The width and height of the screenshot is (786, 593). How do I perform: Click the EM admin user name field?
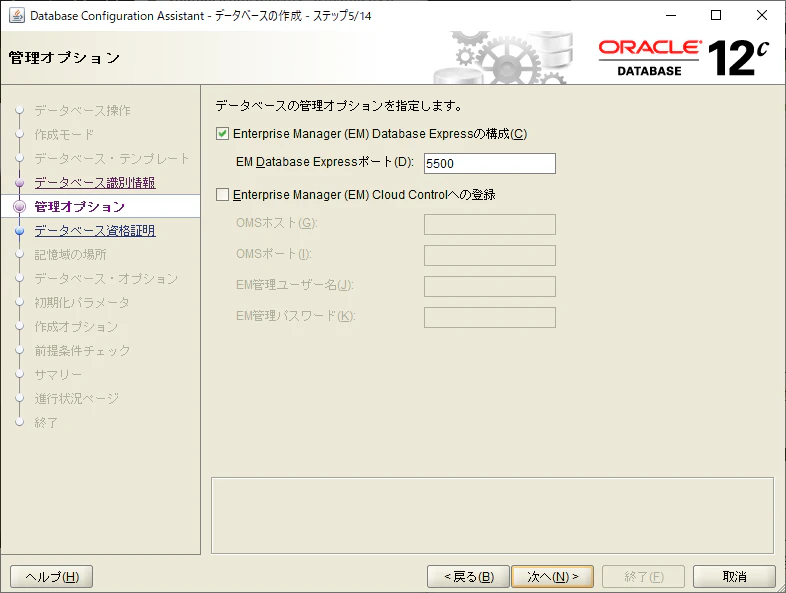489,286
